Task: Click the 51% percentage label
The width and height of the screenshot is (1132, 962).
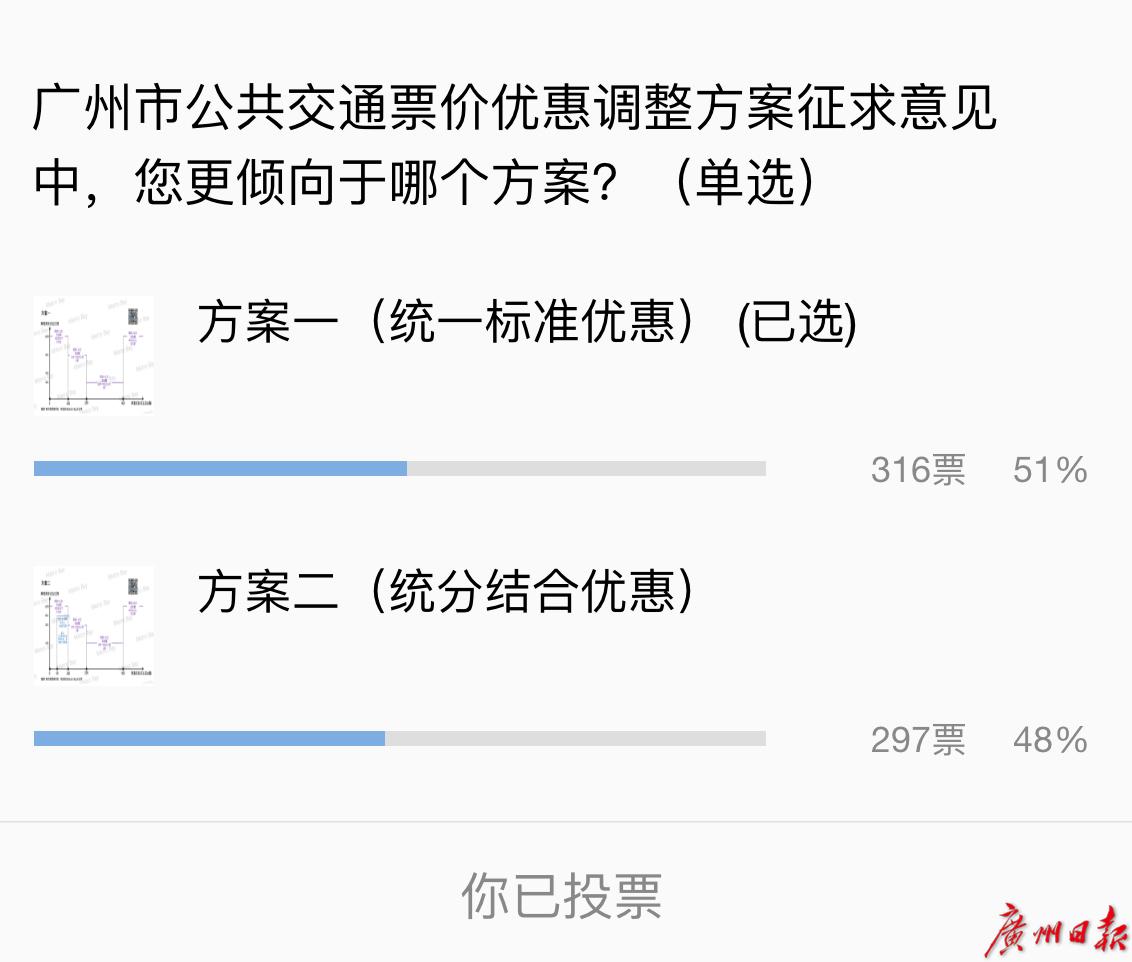Action: [x=1049, y=470]
